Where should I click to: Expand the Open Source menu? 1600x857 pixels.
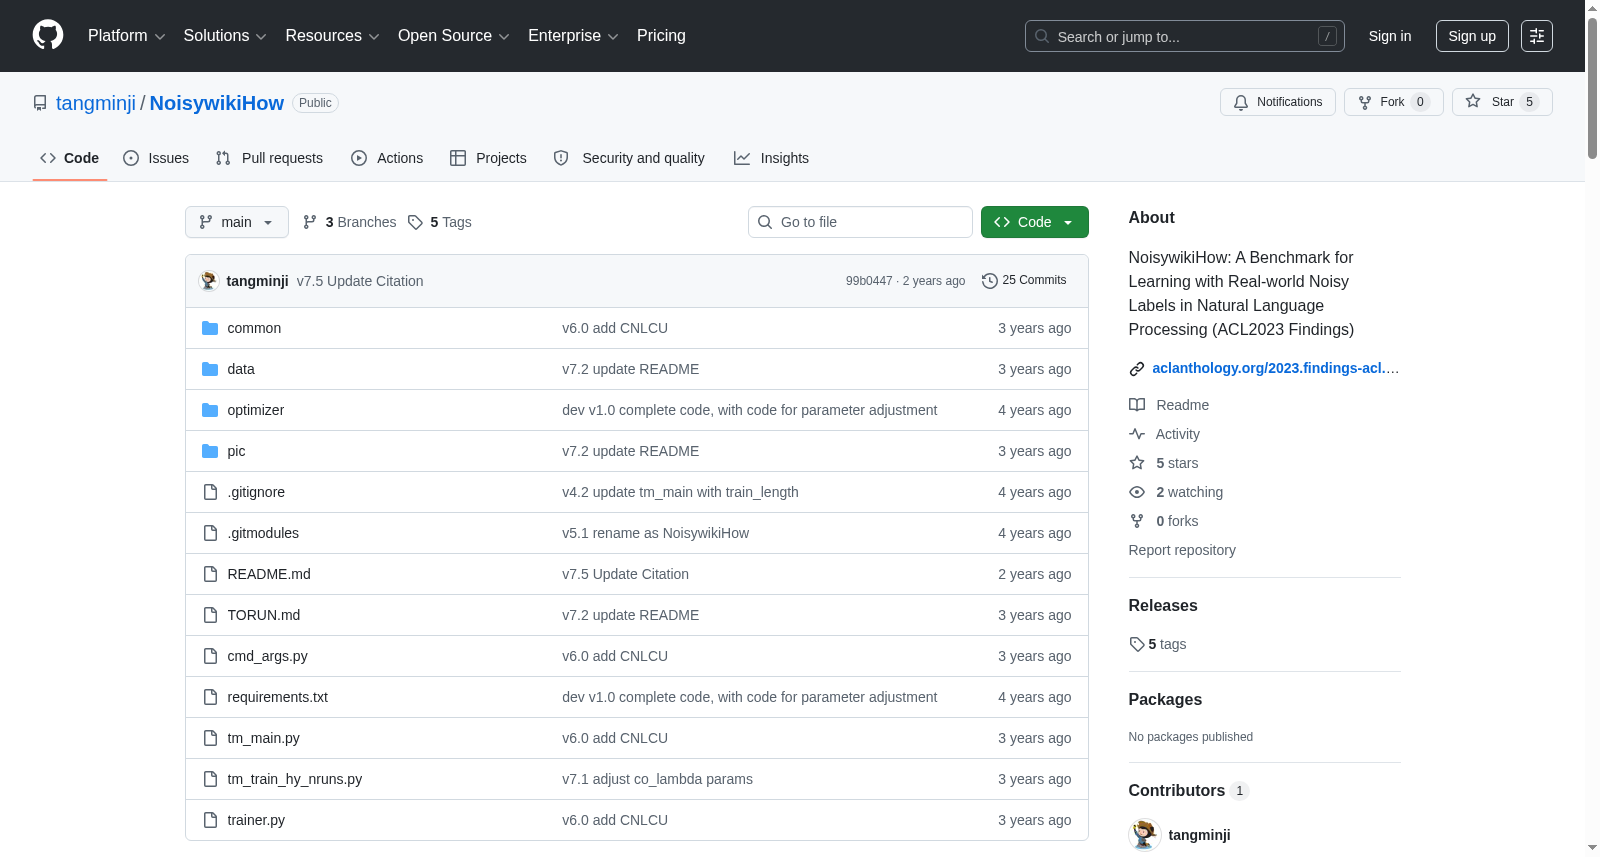[x=454, y=36]
